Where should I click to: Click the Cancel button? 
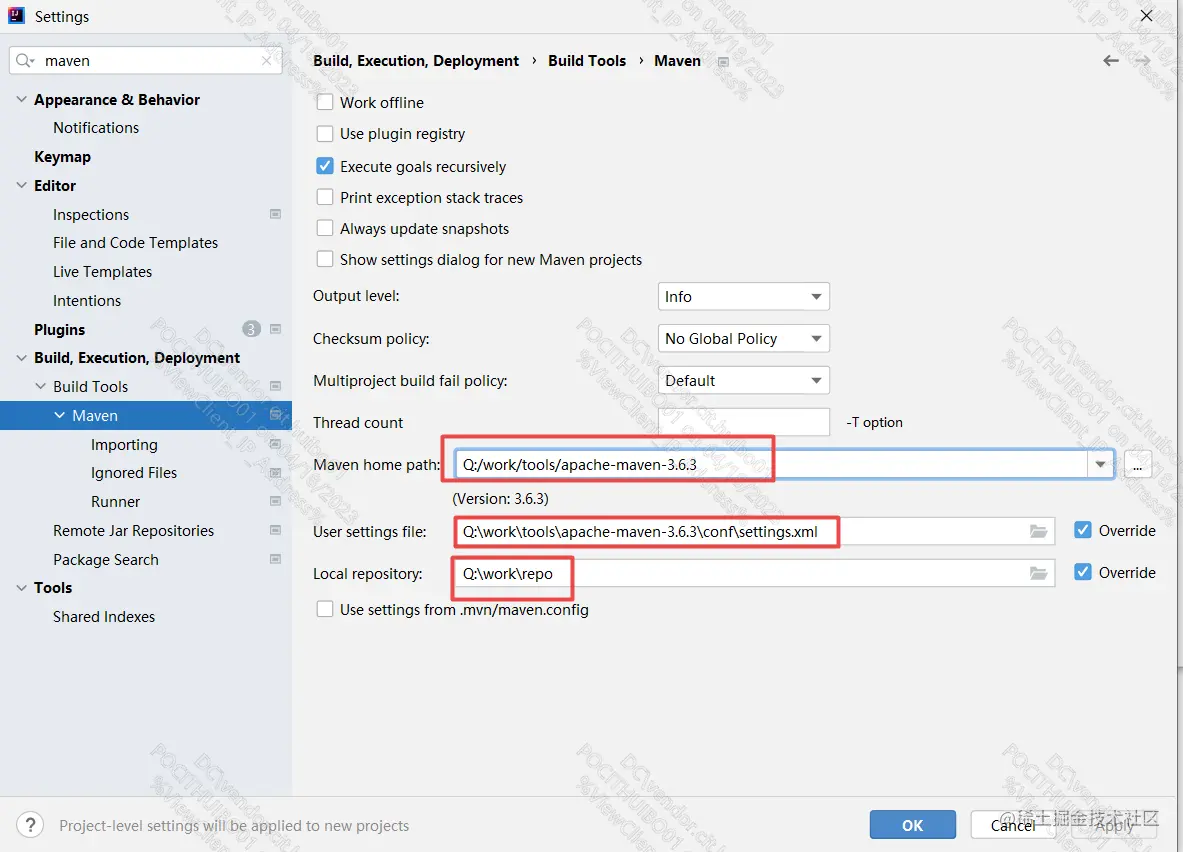pyautogui.click(x=1012, y=825)
